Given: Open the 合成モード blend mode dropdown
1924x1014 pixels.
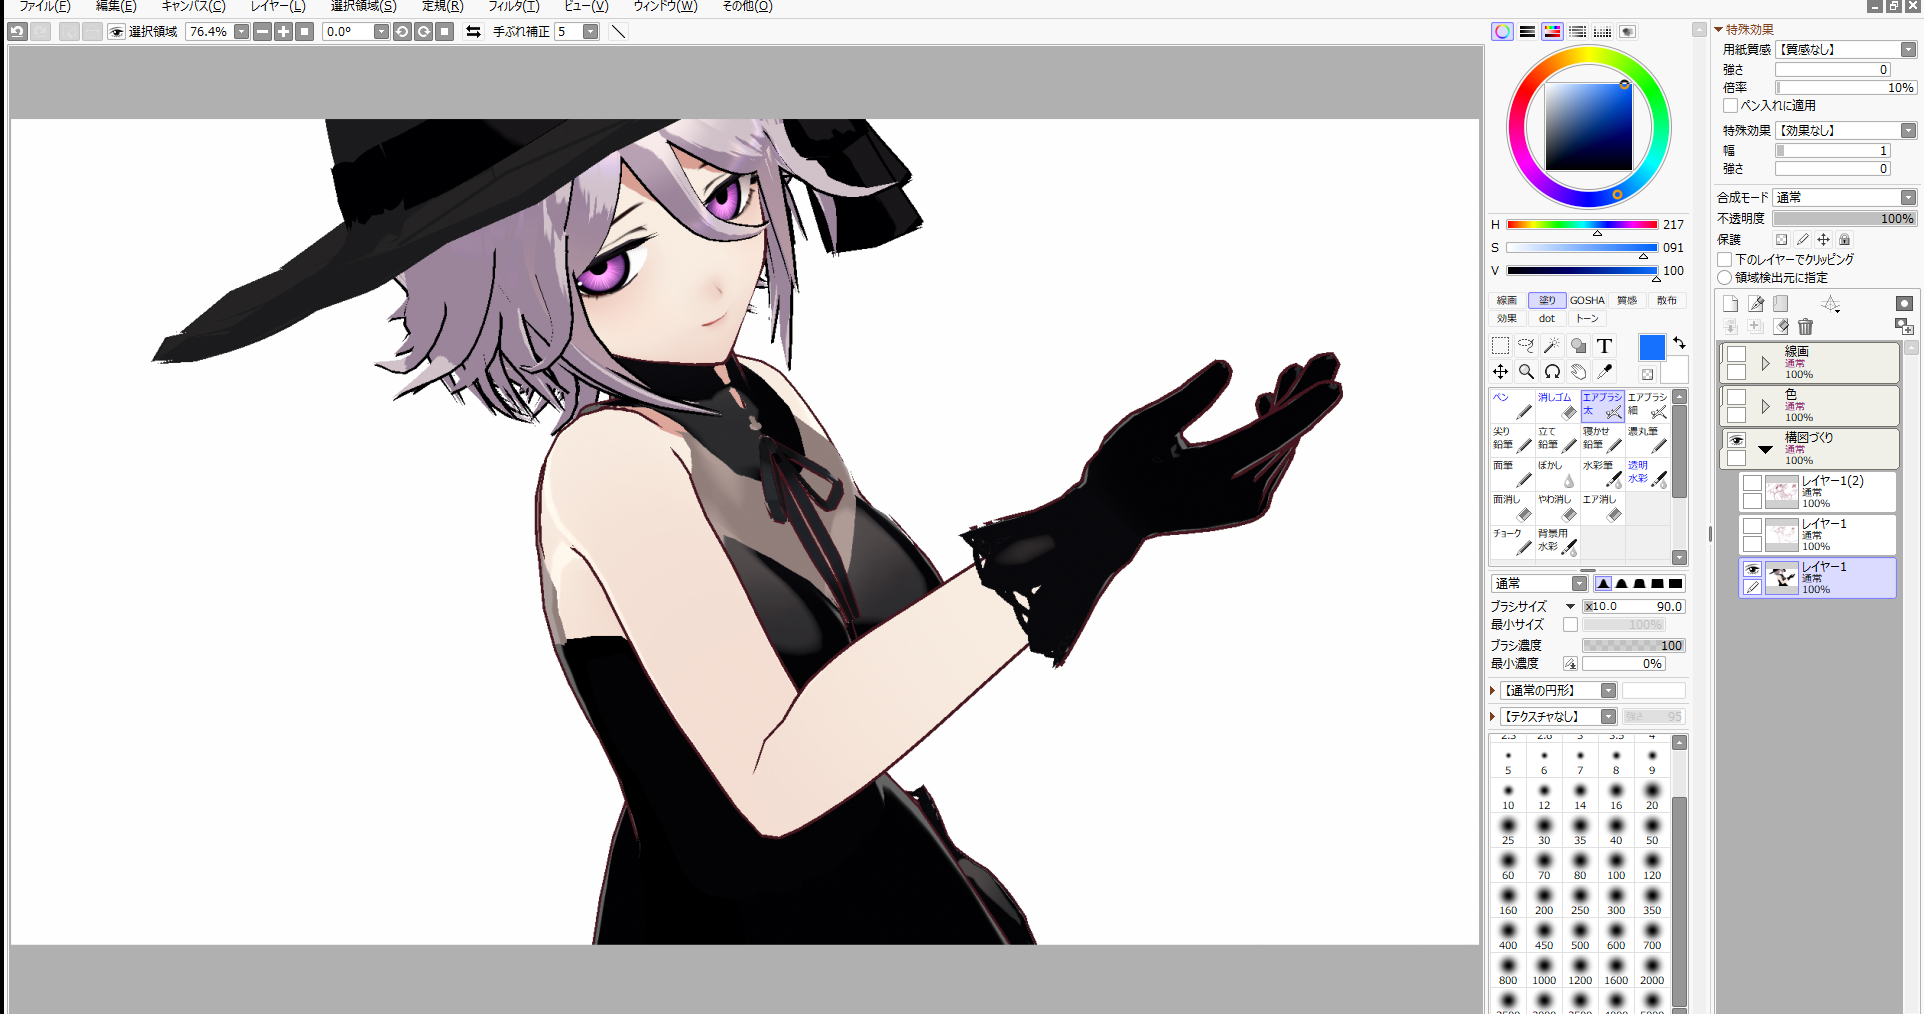Looking at the screenshot, I should [1908, 198].
